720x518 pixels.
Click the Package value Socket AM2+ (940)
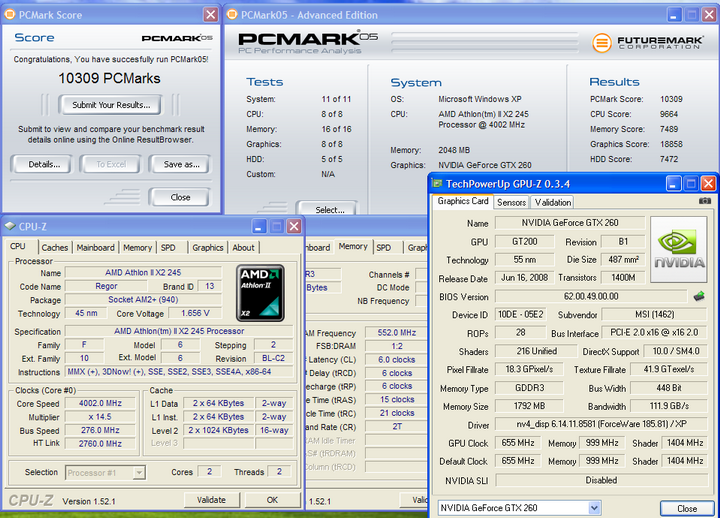point(143,299)
